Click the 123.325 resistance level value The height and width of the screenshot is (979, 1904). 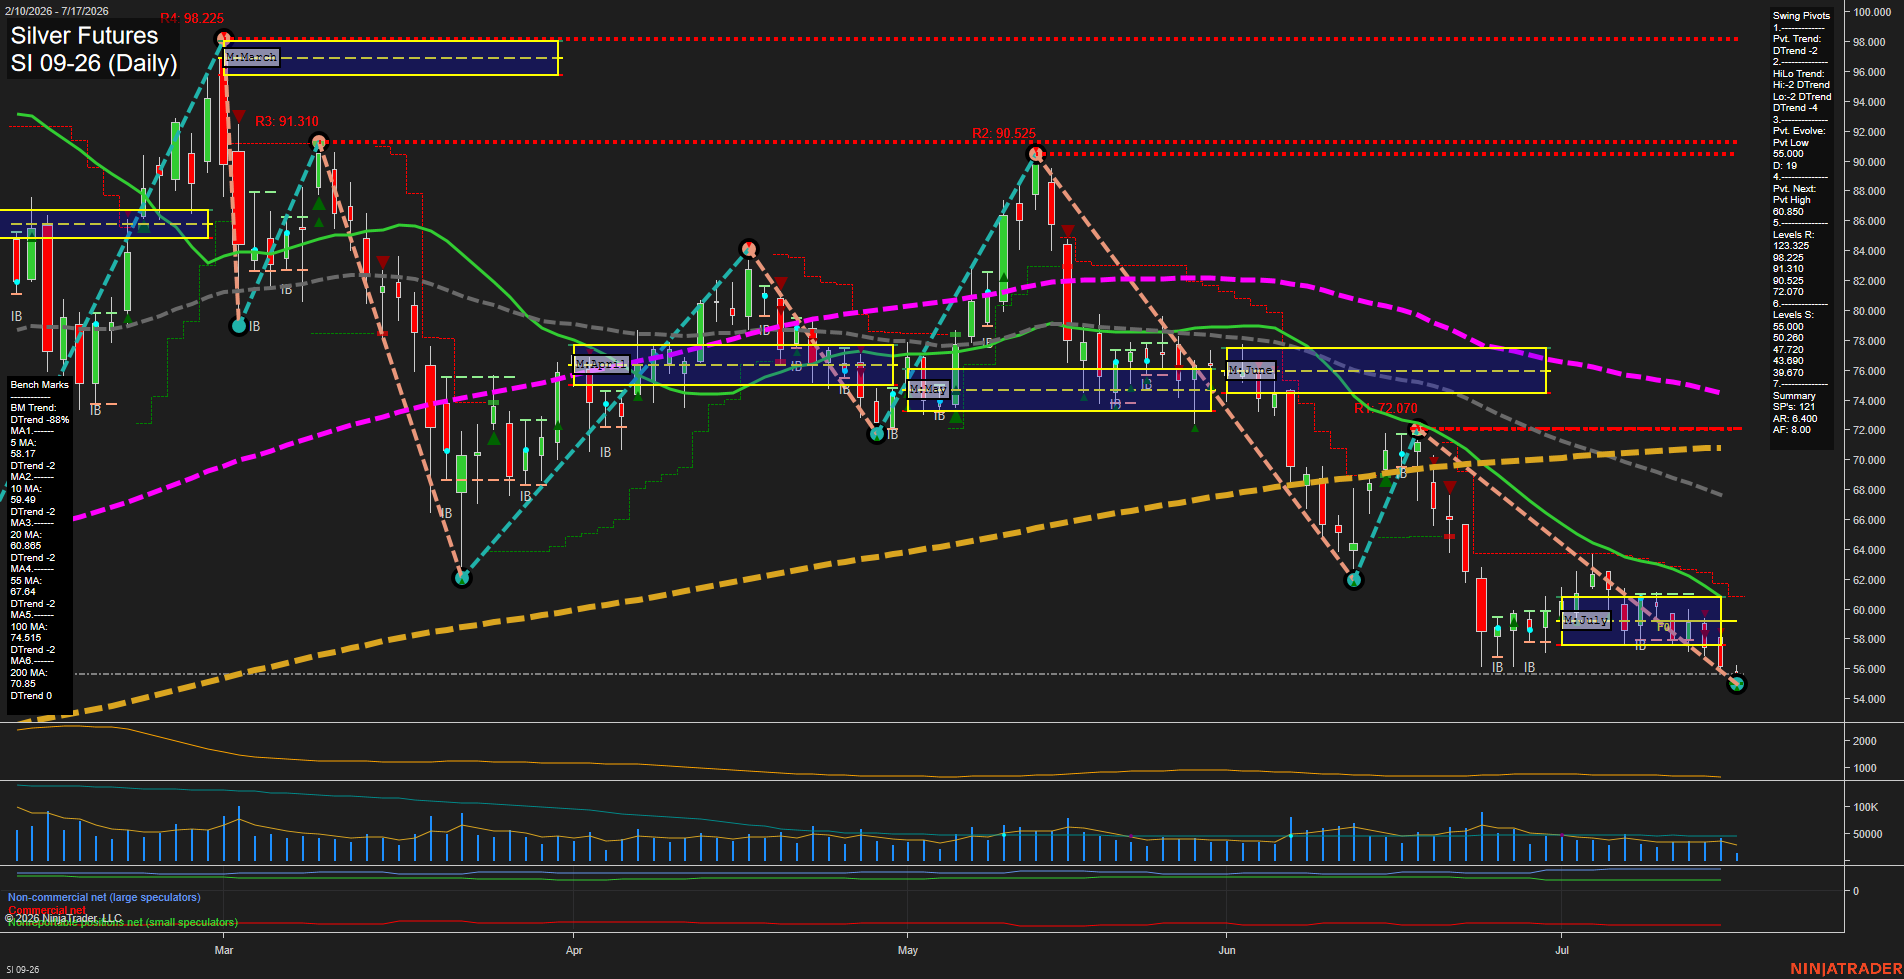click(1790, 246)
